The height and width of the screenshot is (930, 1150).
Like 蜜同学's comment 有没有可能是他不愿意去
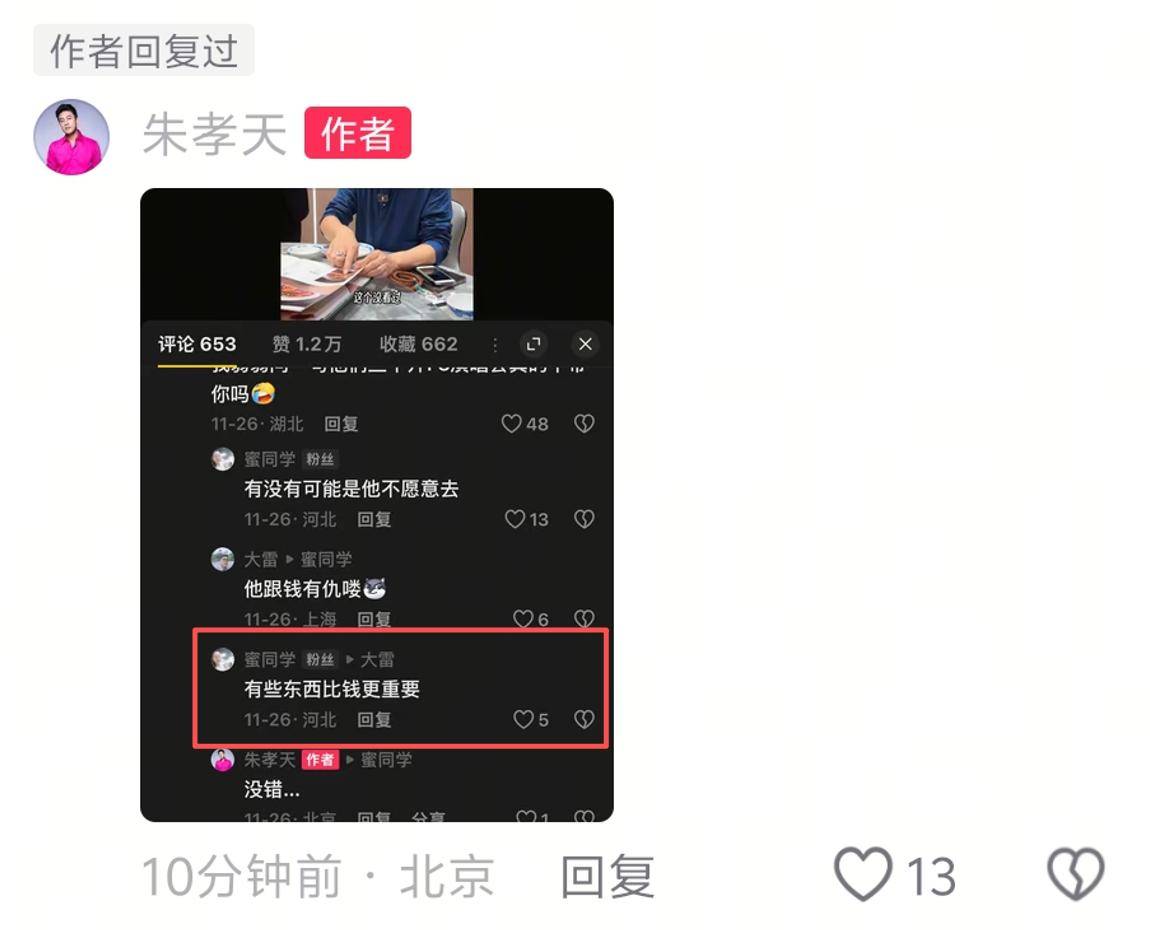tap(515, 519)
